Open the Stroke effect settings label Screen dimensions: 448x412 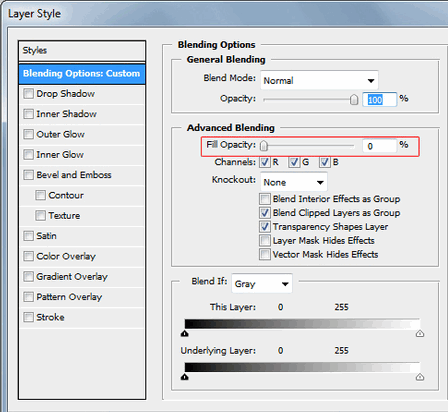(50, 317)
